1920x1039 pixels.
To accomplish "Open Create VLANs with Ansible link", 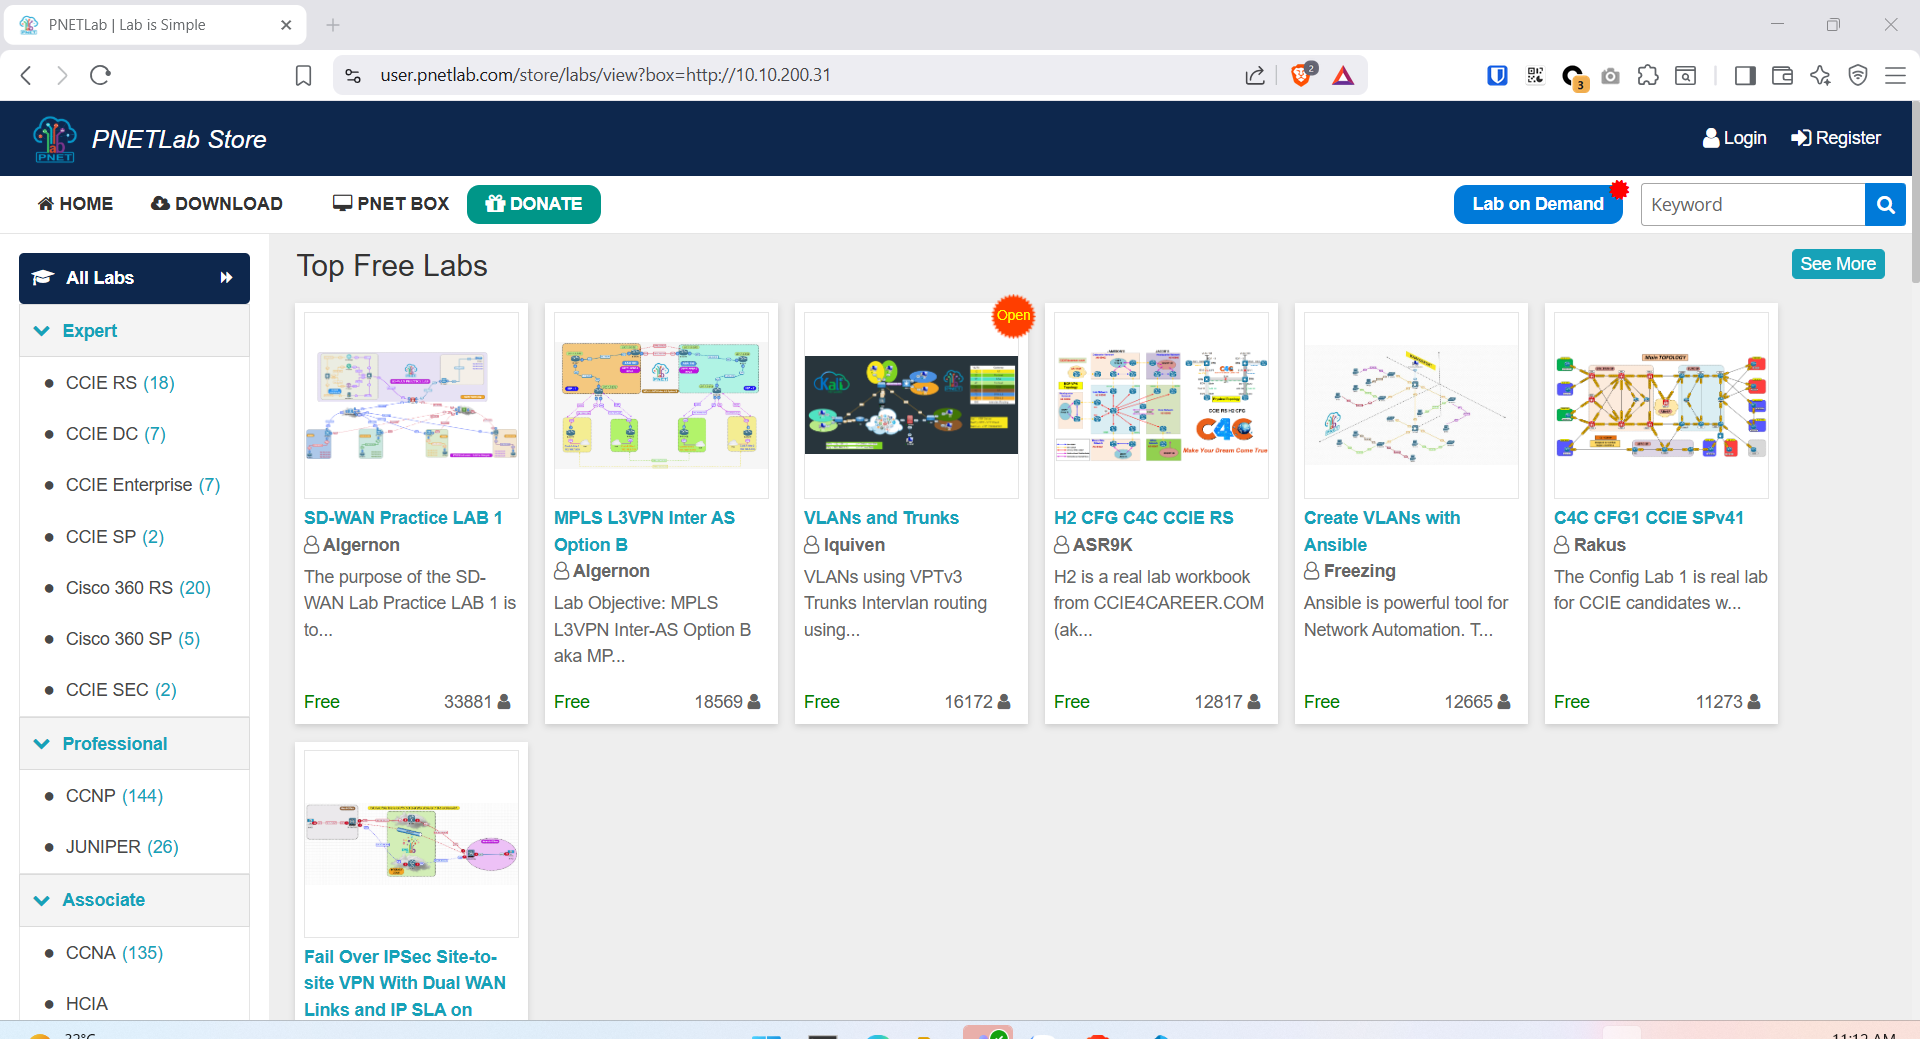I will [1381, 531].
